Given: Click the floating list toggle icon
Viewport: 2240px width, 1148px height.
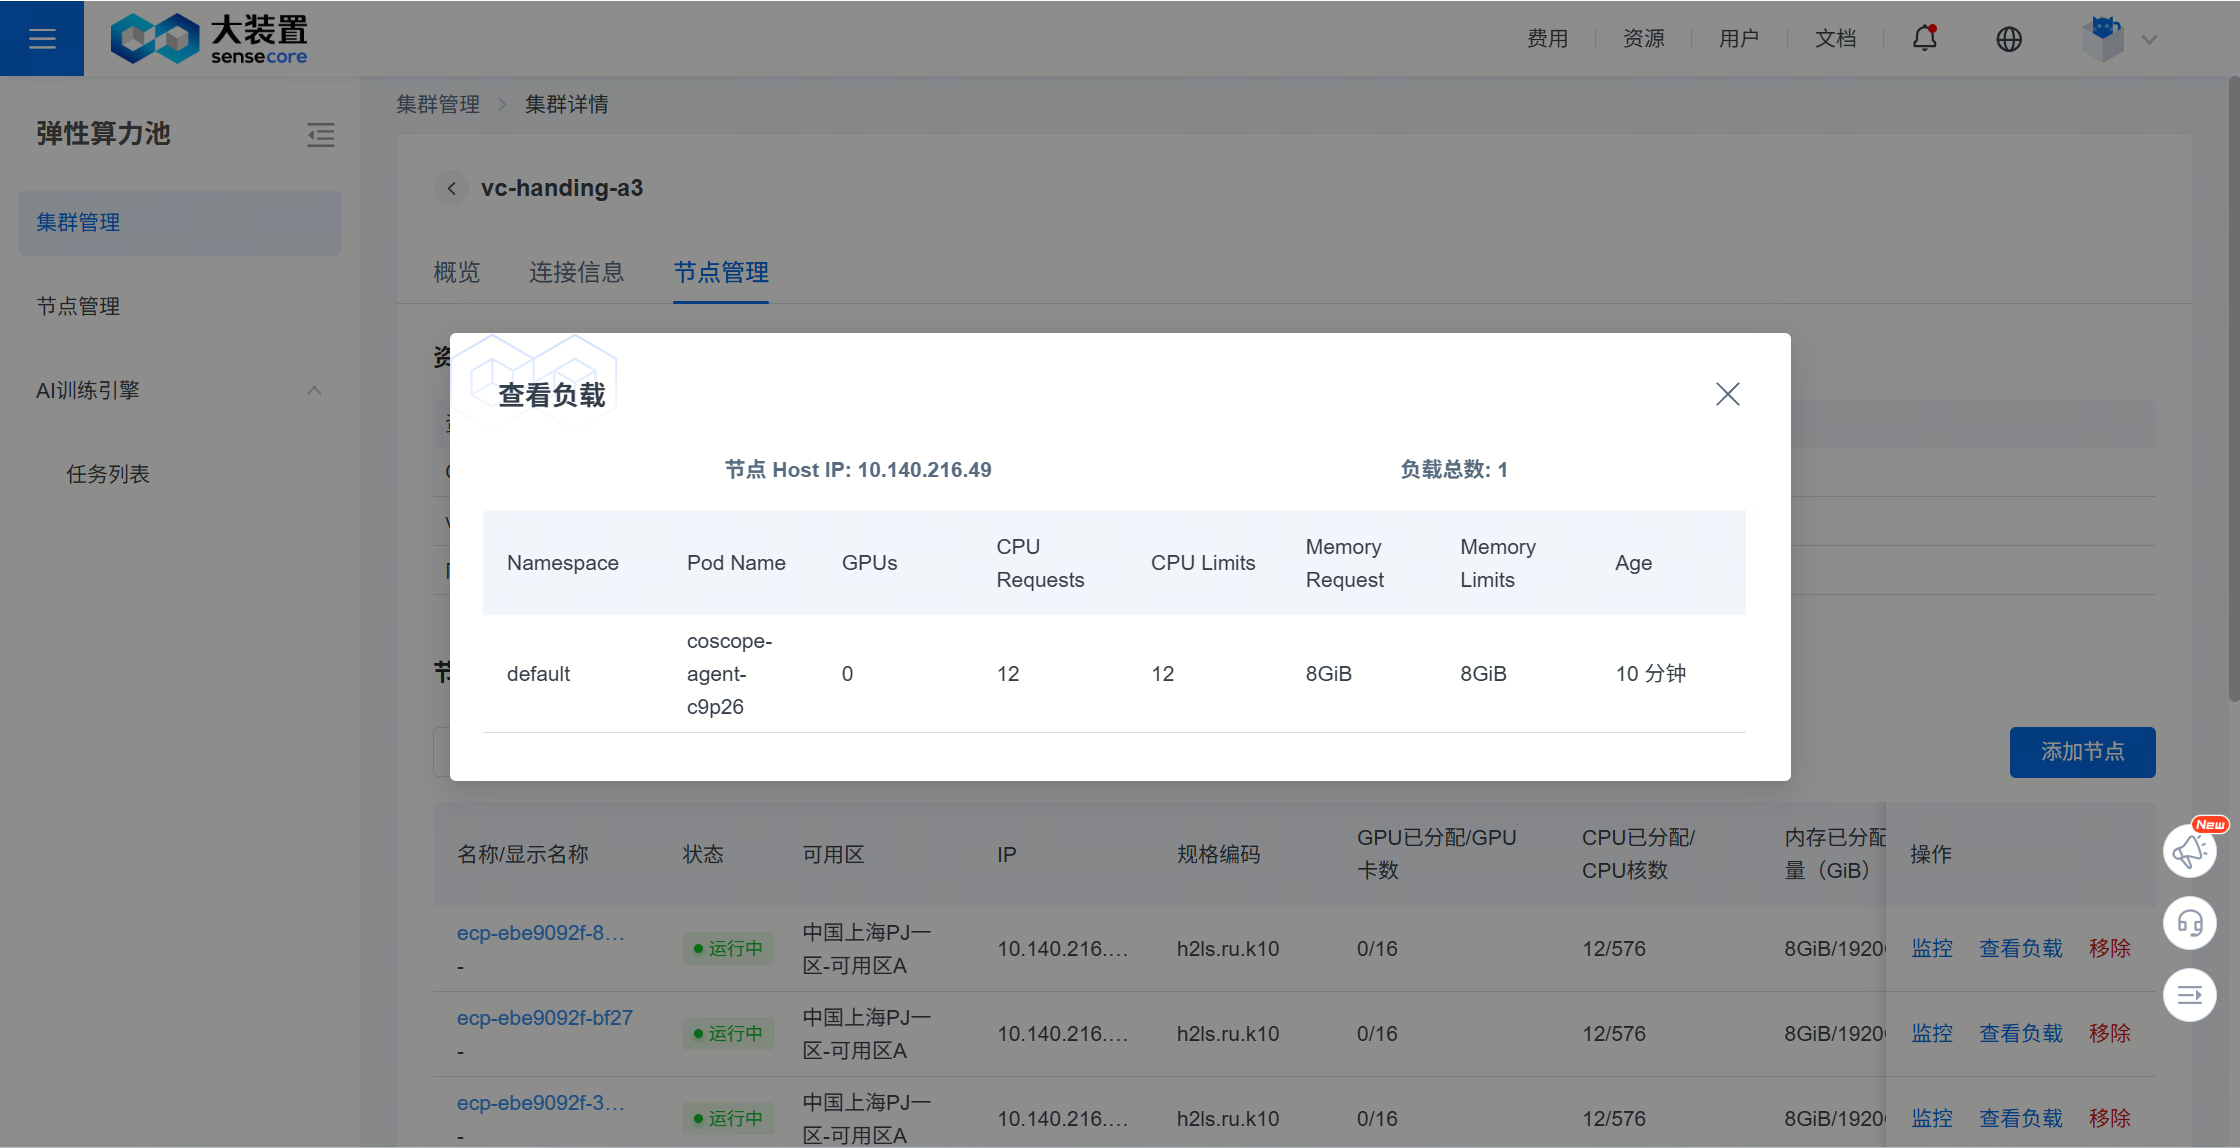Looking at the screenshot, I should pos(2189,995).
